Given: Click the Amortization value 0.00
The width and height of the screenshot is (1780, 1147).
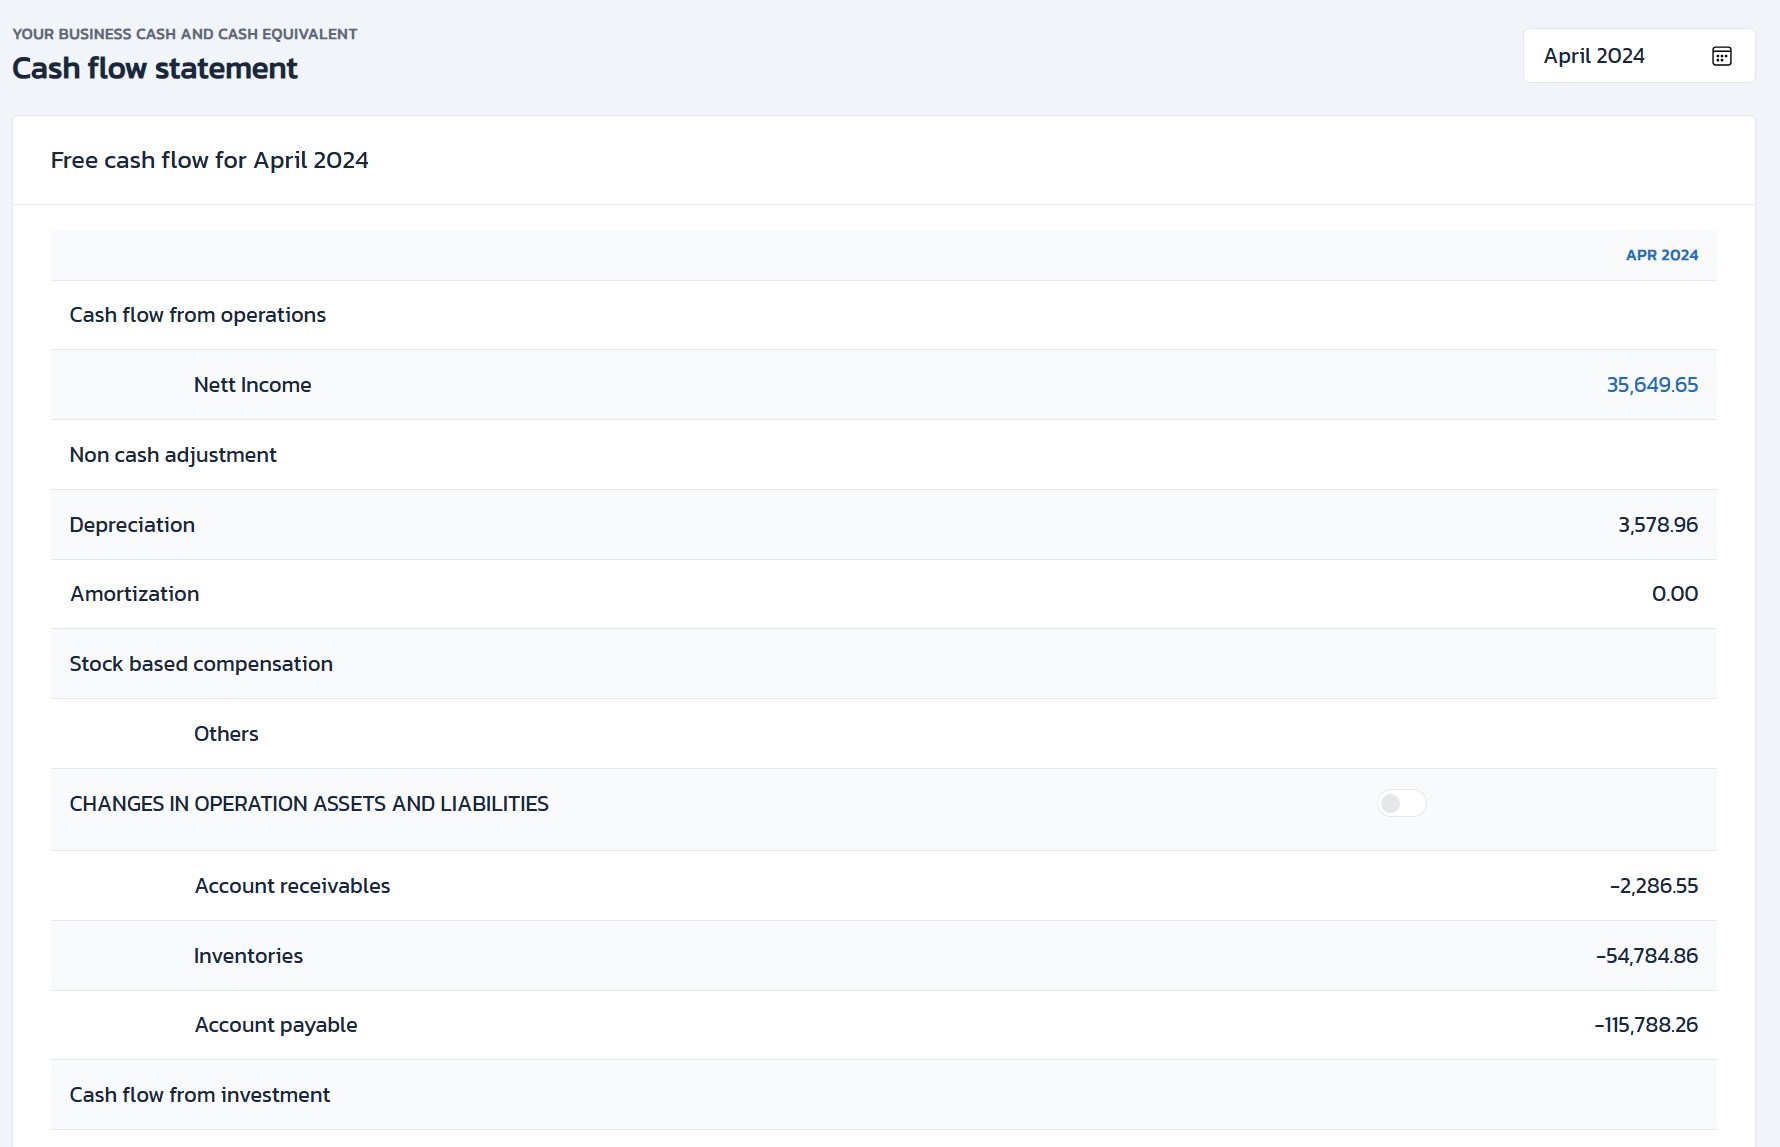Looking at the screenshot, I should 1674,594.
